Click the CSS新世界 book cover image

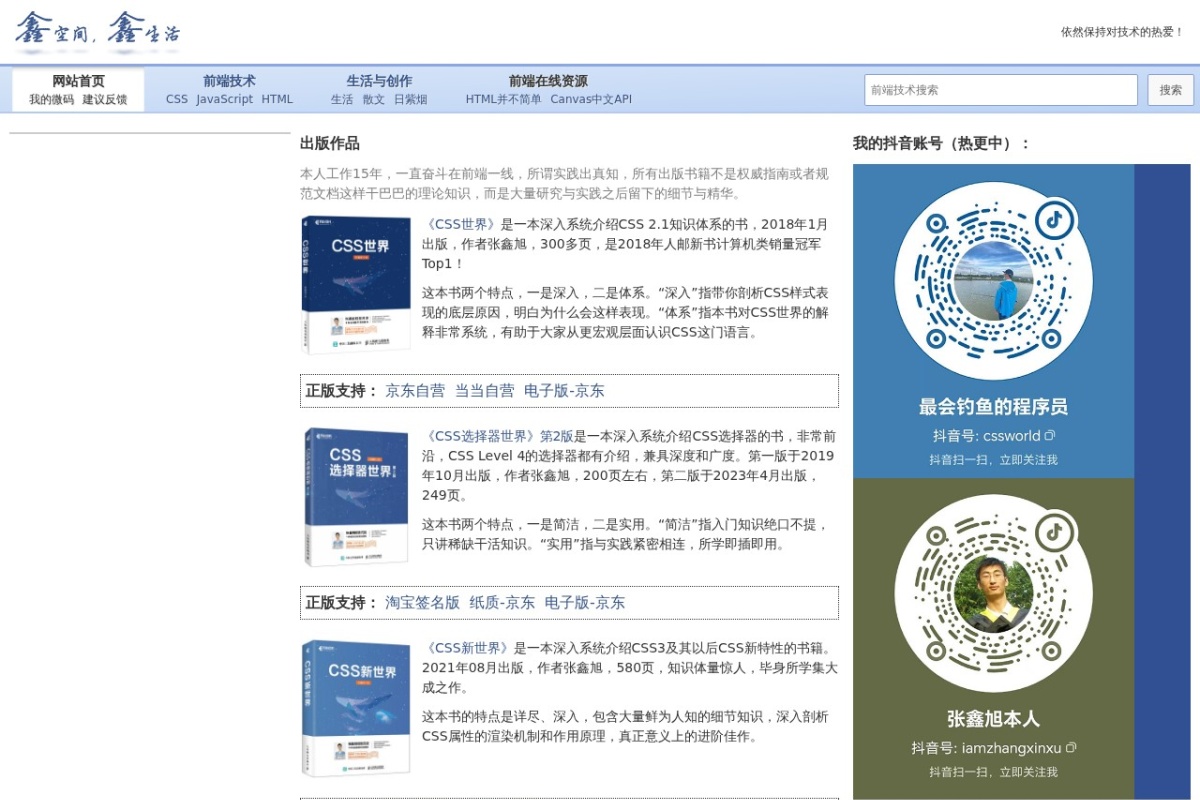(x=356, y=709)
